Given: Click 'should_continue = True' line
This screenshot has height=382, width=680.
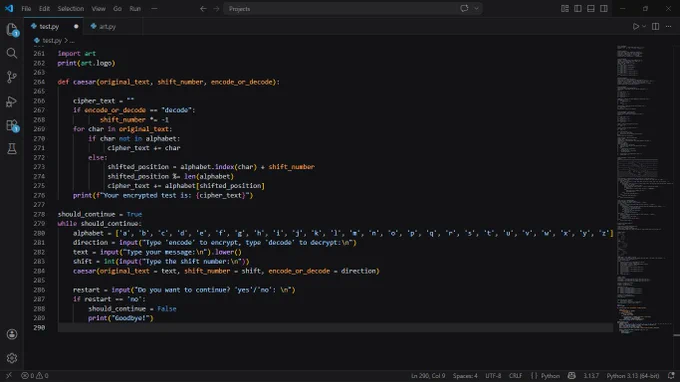Looking at the screenshot, I should click(x=100, y=214).
